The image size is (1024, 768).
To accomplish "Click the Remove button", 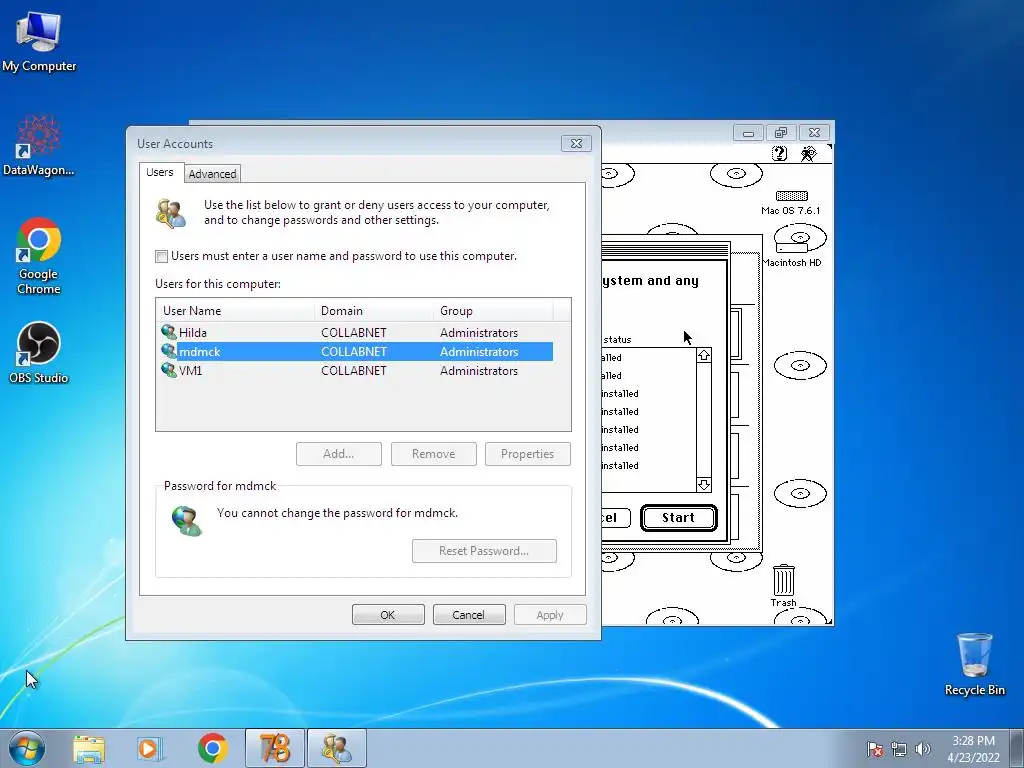I will [x=434, y=454].
